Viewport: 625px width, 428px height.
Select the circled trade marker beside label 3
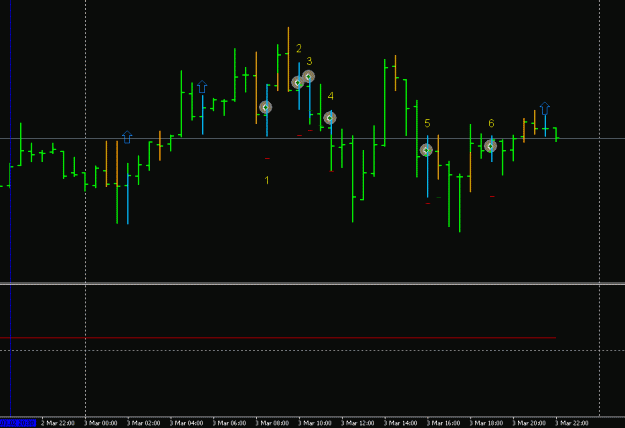click(x=308, y=77)
